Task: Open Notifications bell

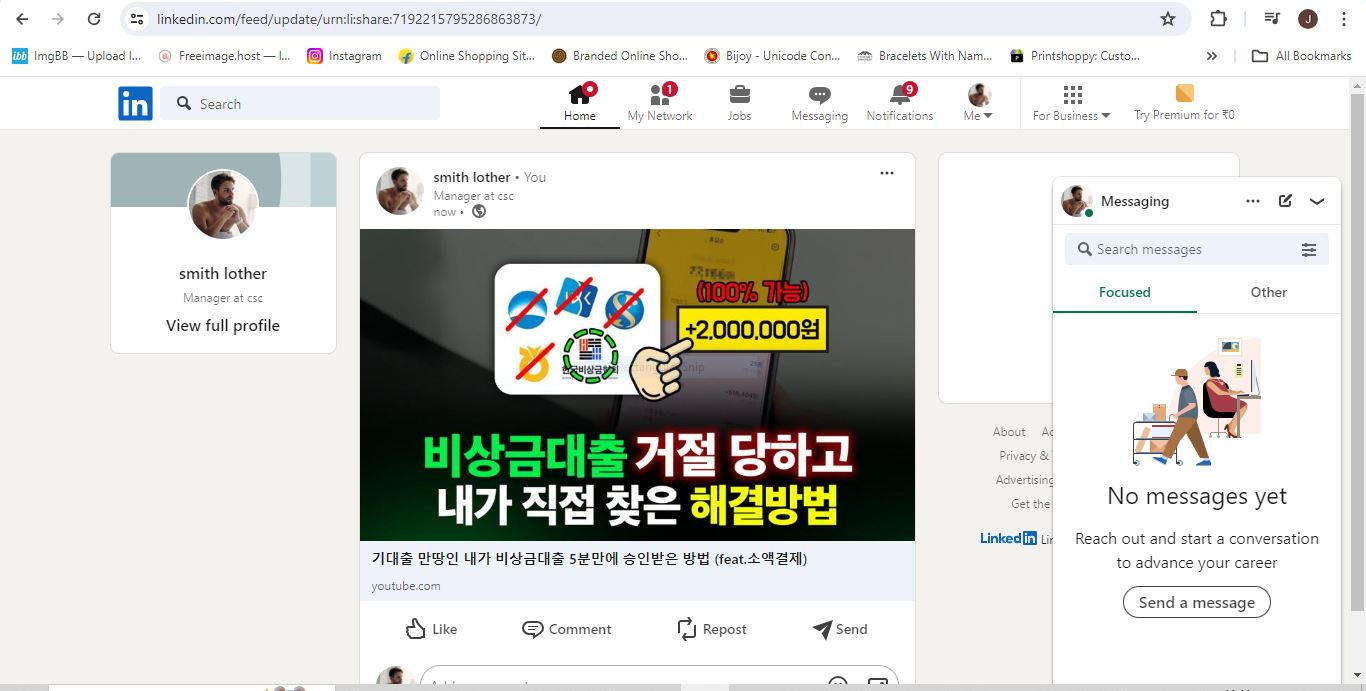Action: [x=900, y=103]
